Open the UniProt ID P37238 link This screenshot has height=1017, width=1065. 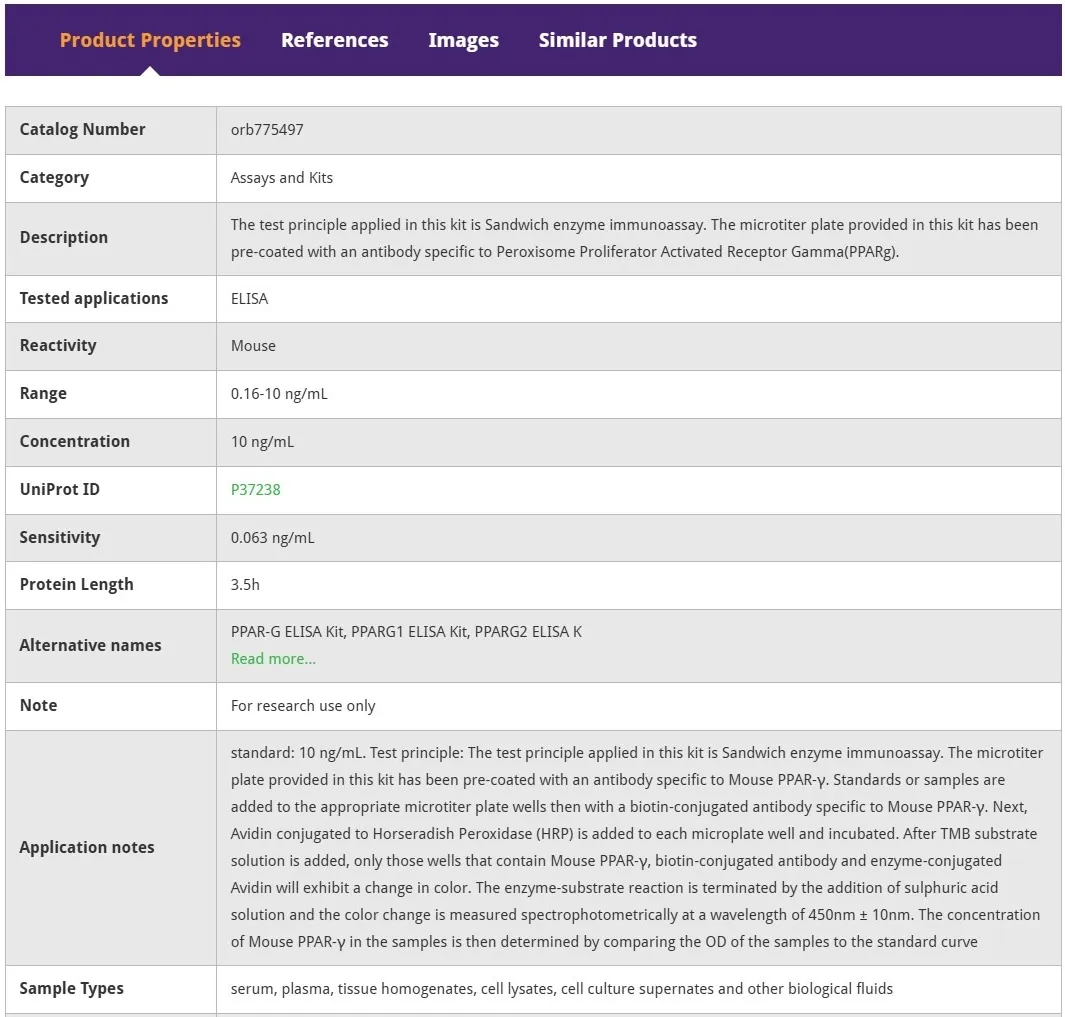coord(255,490)
